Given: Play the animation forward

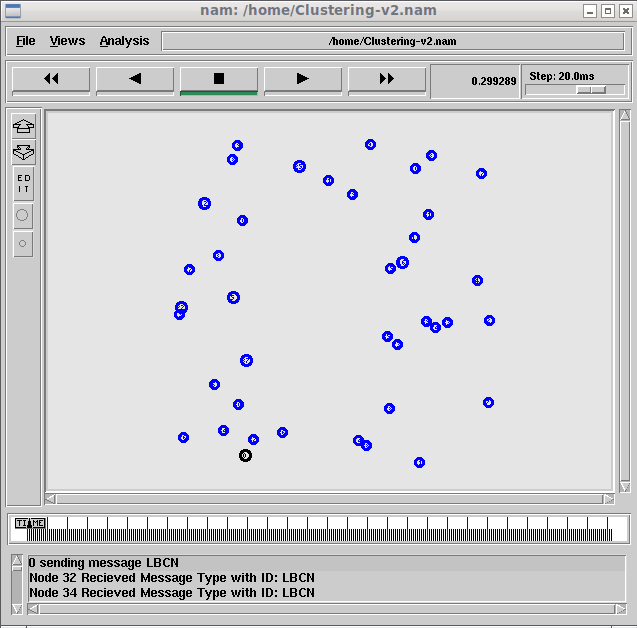Looking at the screenshot, I should pos(303,79).
